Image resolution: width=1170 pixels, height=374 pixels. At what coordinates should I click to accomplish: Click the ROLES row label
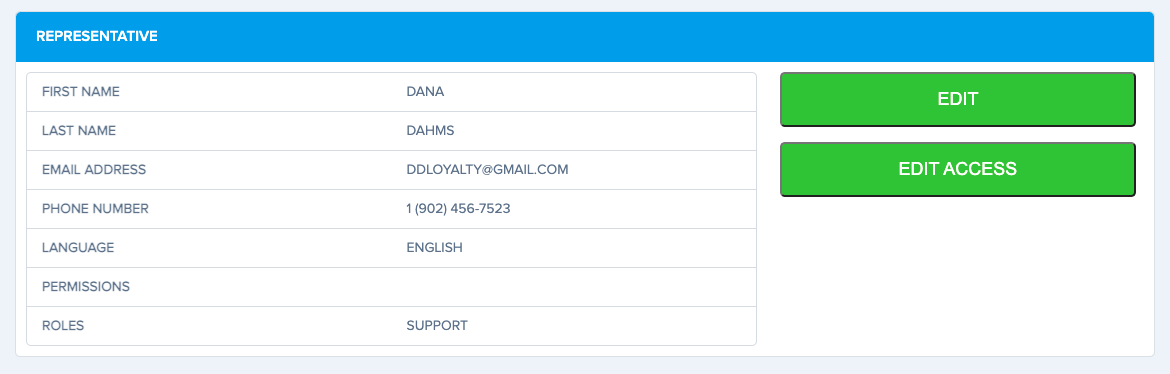point(63,325)
